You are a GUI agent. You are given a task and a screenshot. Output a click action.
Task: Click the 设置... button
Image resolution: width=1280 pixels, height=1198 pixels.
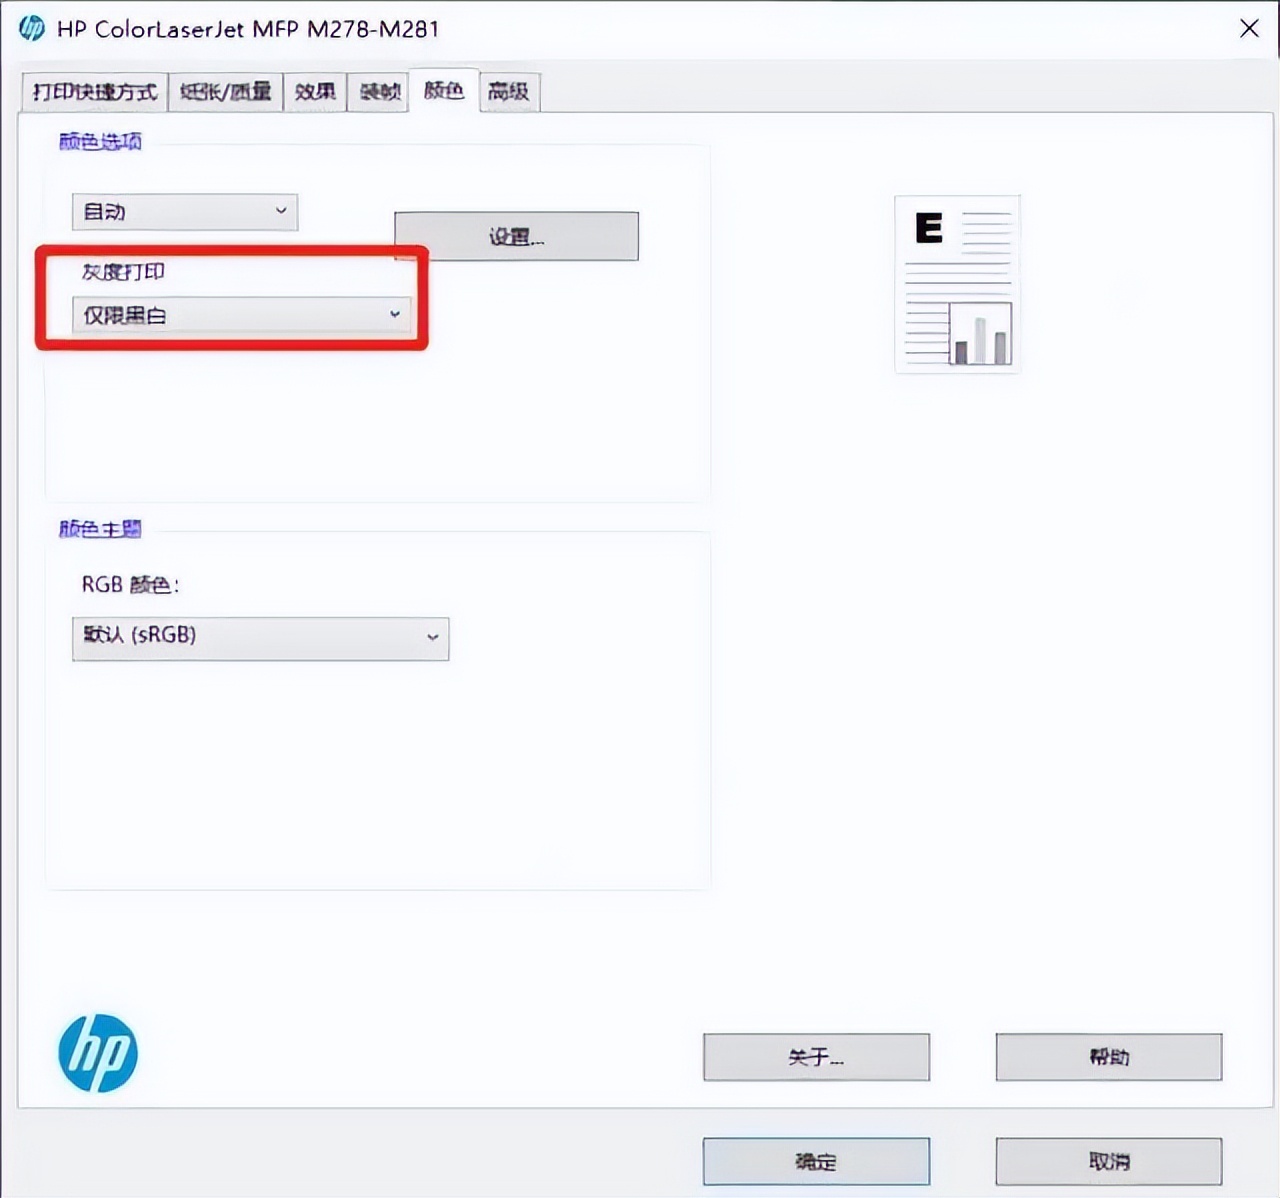pyautogui.click(x=516, y=236)
